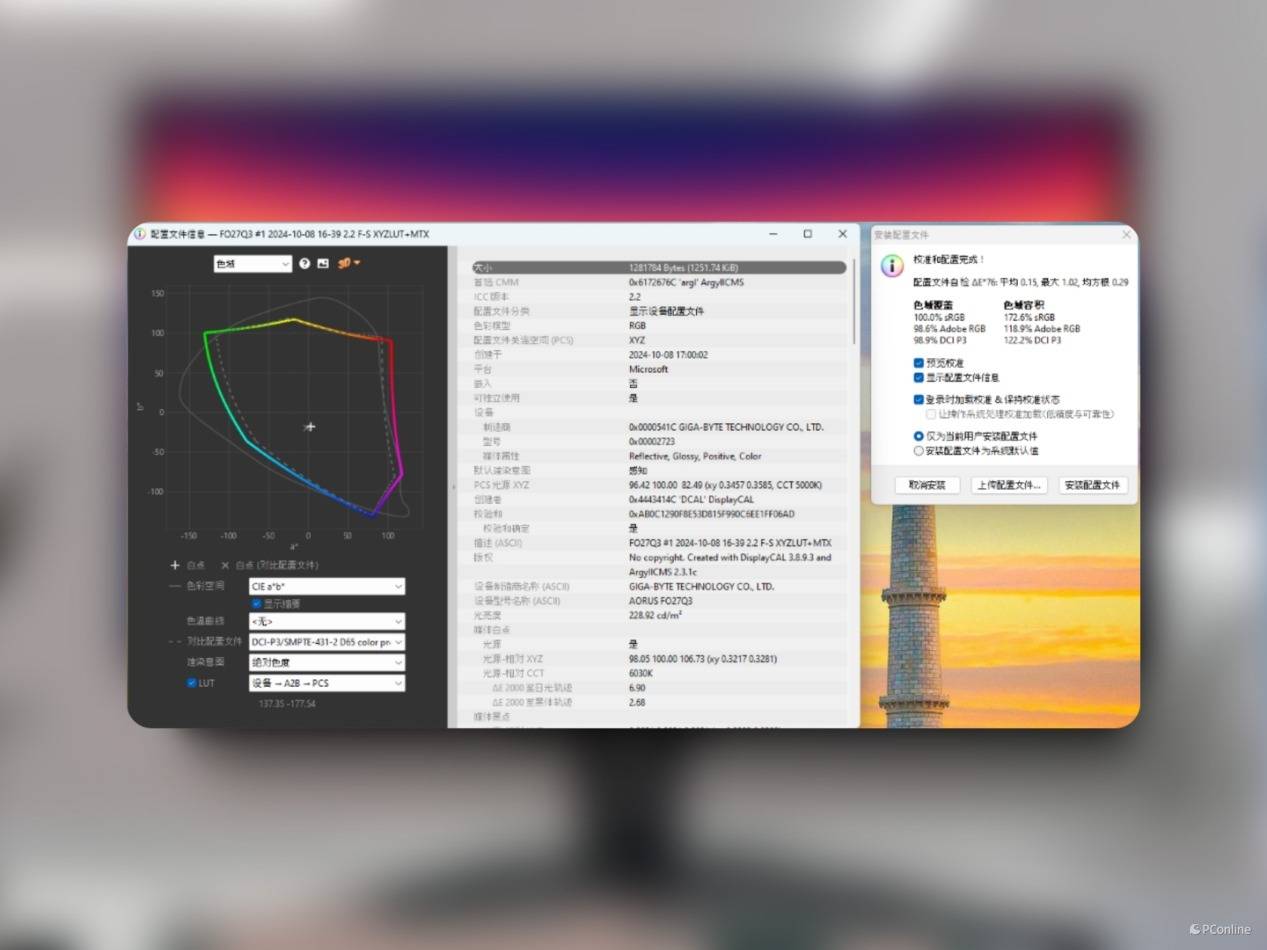The height and width of the screenshot is (950, 1267).
Task: Open the DCI-P3 comparison profile dropdown
Action: (326, 642)
